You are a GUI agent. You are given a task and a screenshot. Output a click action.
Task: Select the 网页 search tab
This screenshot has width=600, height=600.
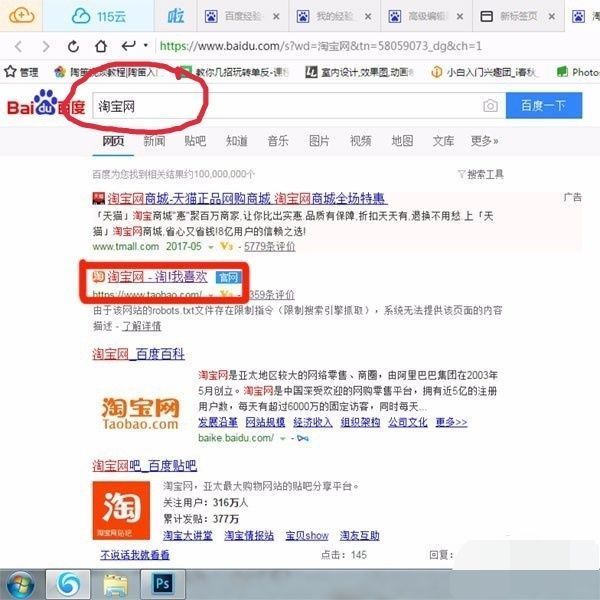click(x=113, y=141)
